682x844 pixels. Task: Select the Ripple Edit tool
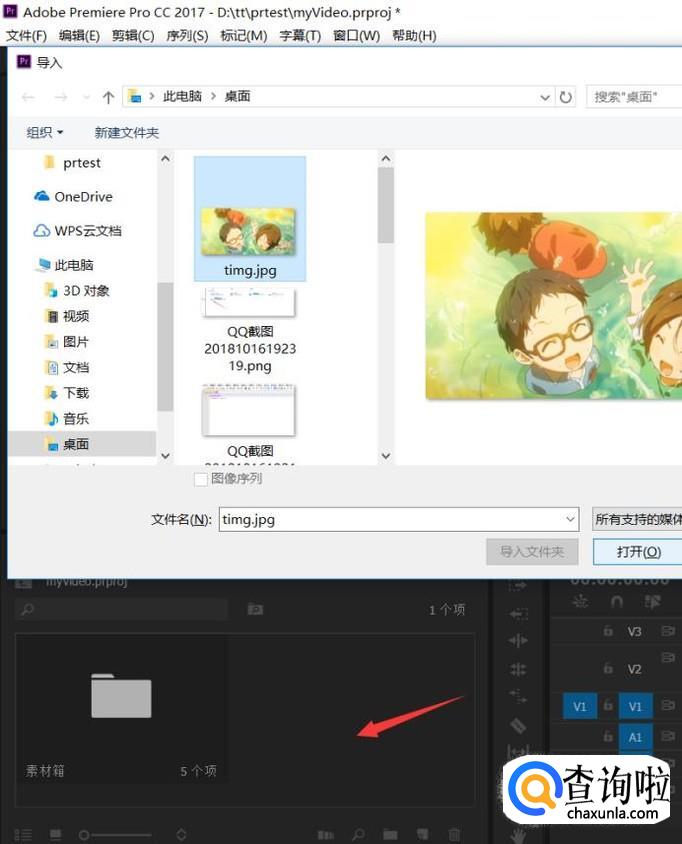tap(518, 641)
